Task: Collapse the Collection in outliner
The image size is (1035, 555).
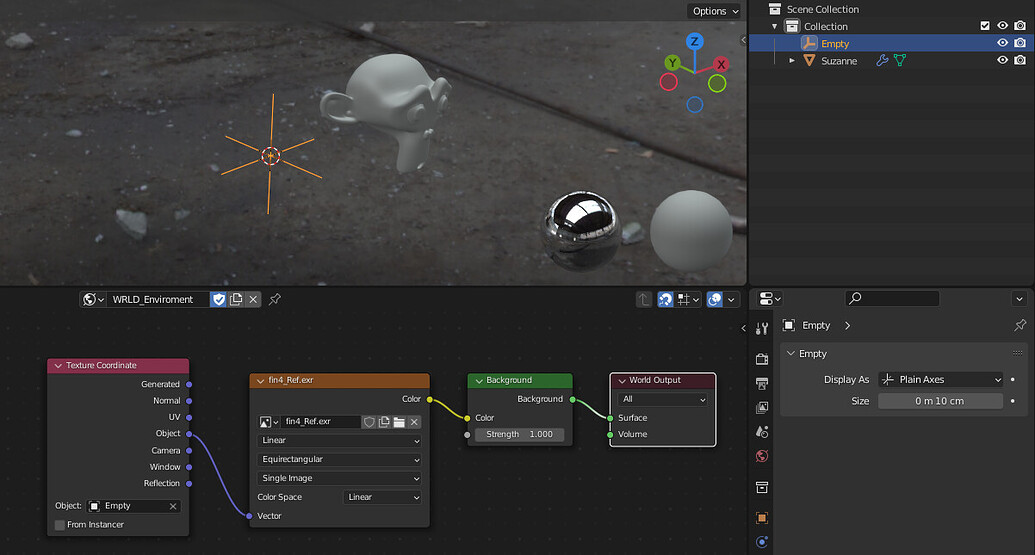Action: [774, 26]
